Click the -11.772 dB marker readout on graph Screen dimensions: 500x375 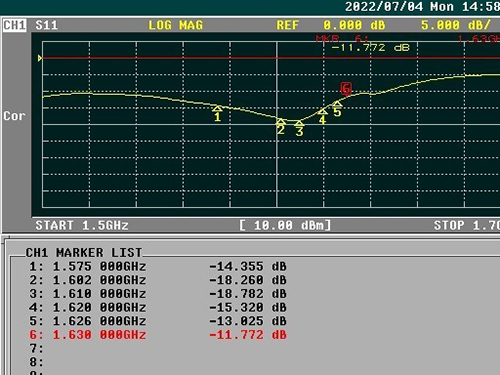point(370,48)
